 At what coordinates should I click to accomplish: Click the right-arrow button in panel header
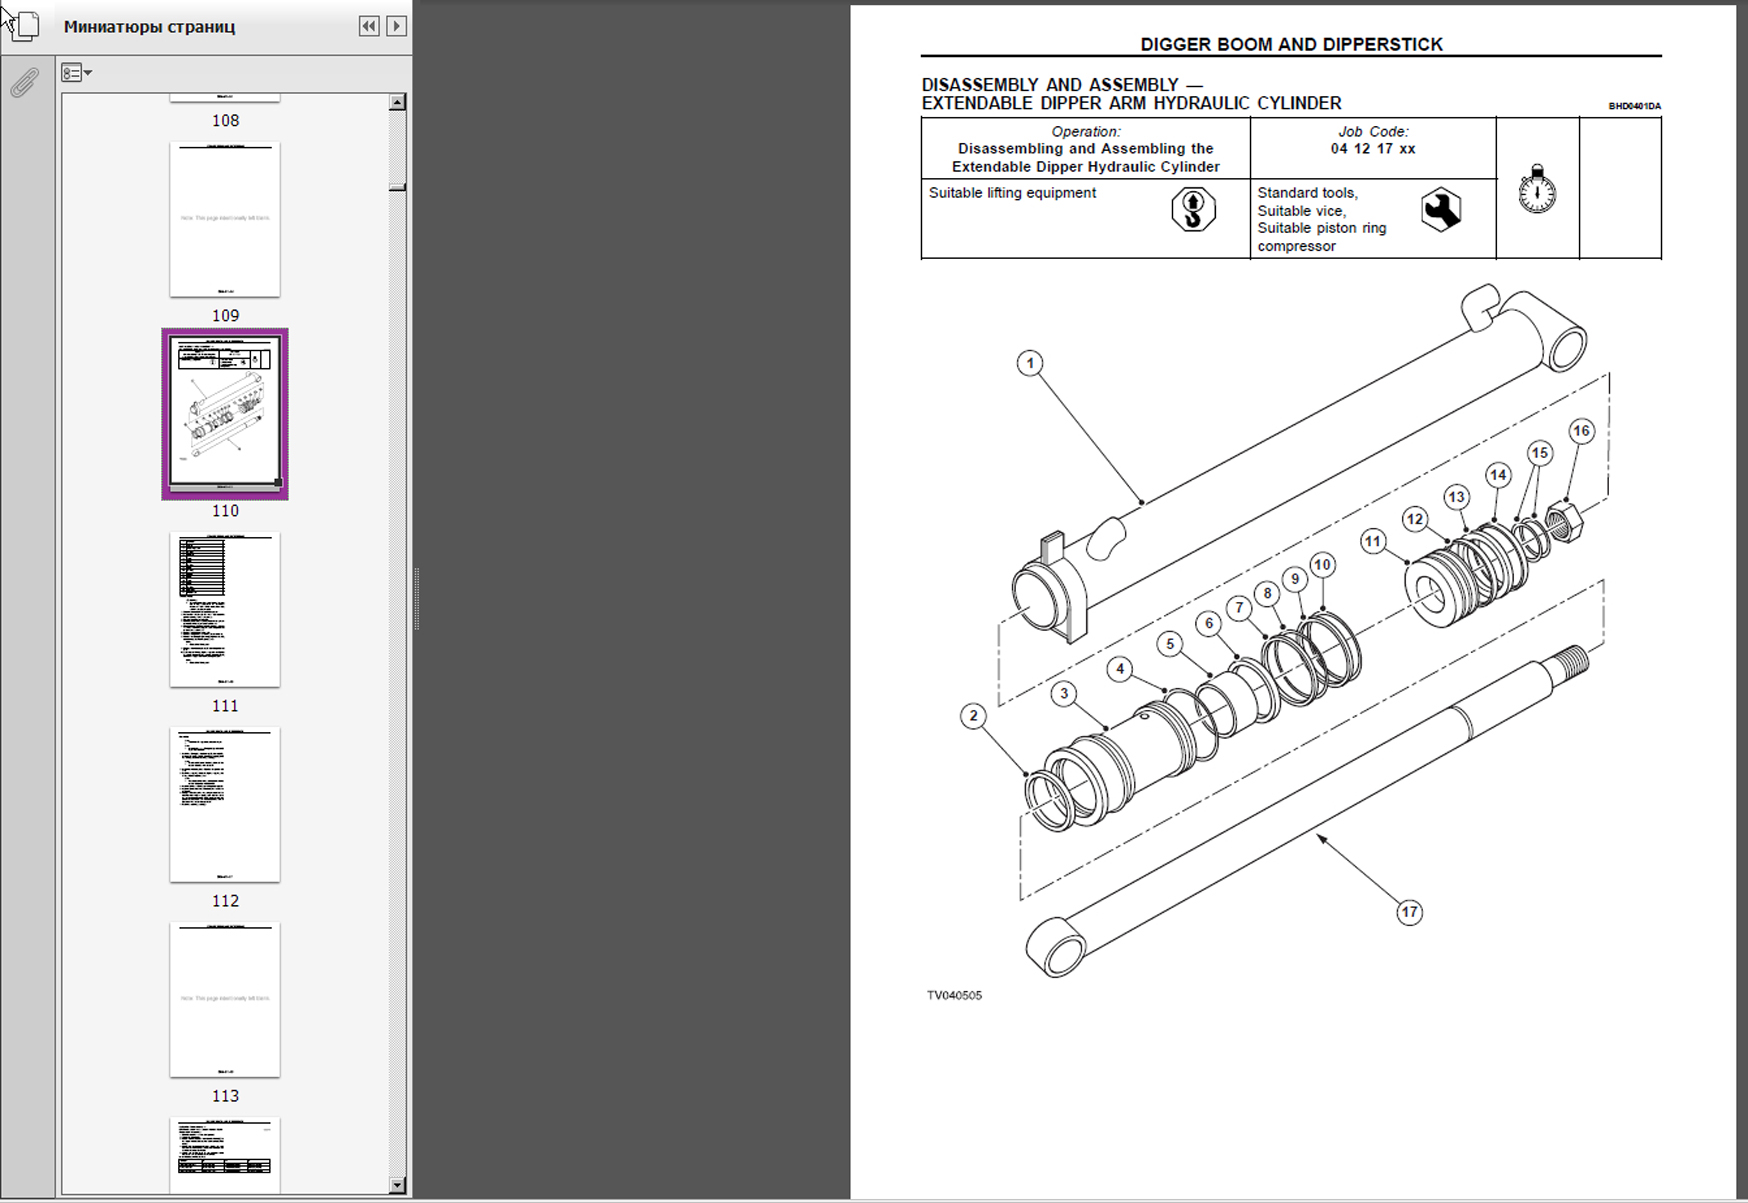tap(396, 26)
